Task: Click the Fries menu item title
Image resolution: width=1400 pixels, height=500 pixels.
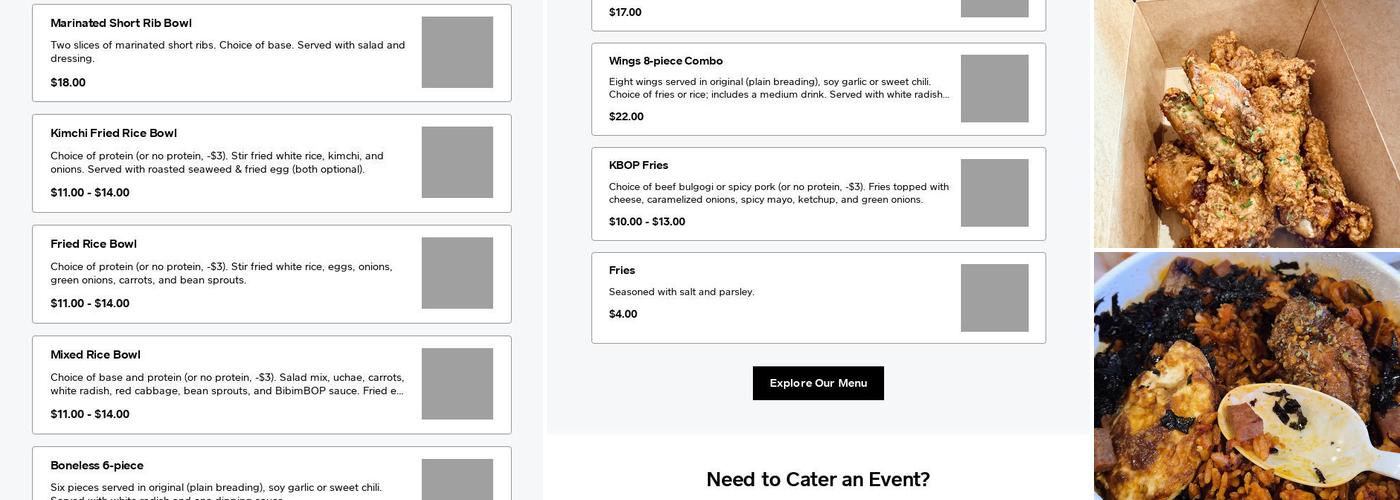Action: [x=622, y=270]
